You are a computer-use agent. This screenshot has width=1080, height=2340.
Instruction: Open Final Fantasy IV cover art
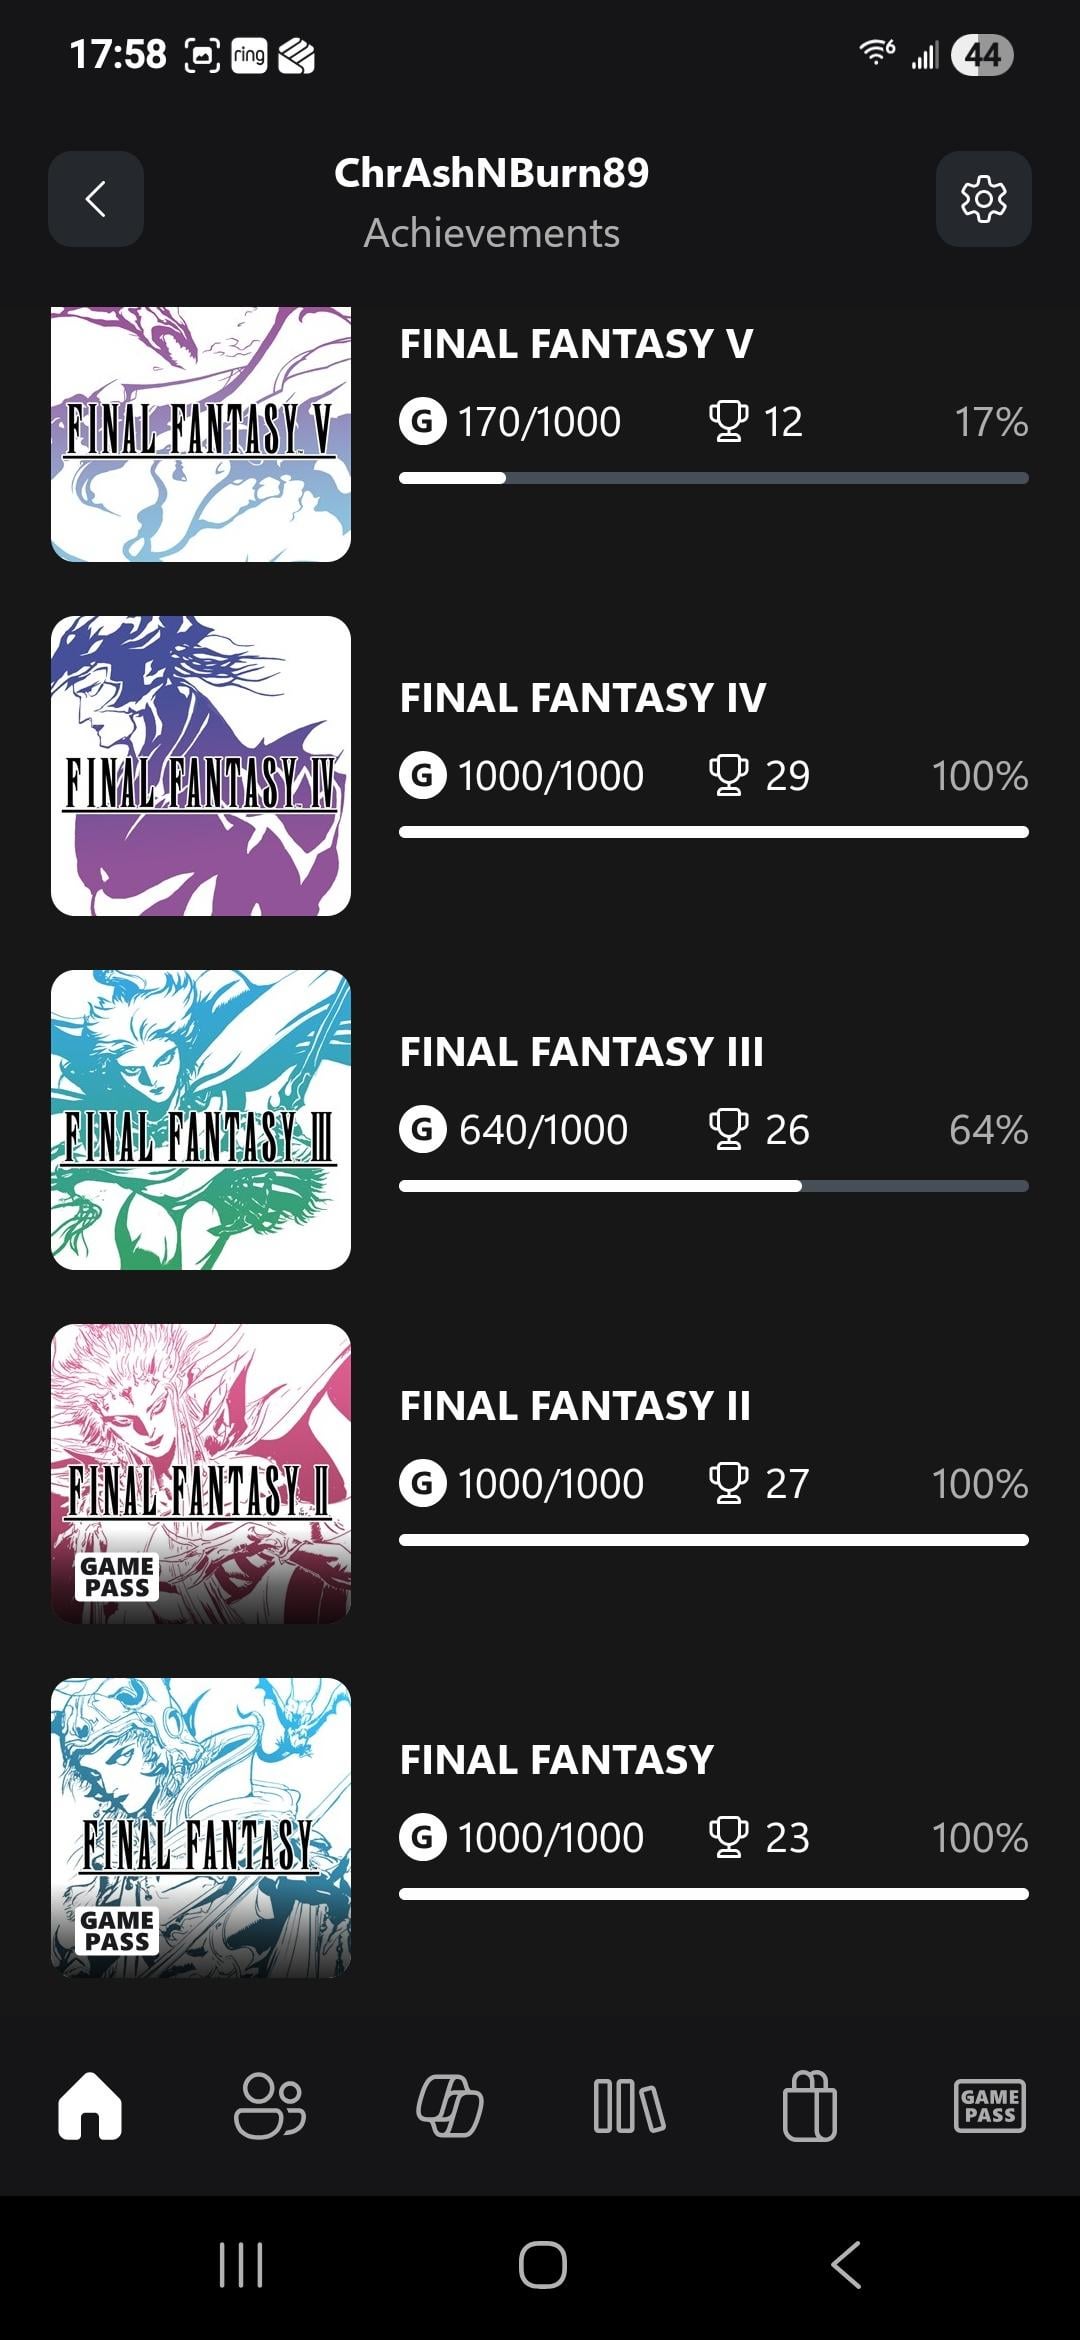tap(201, 766)
